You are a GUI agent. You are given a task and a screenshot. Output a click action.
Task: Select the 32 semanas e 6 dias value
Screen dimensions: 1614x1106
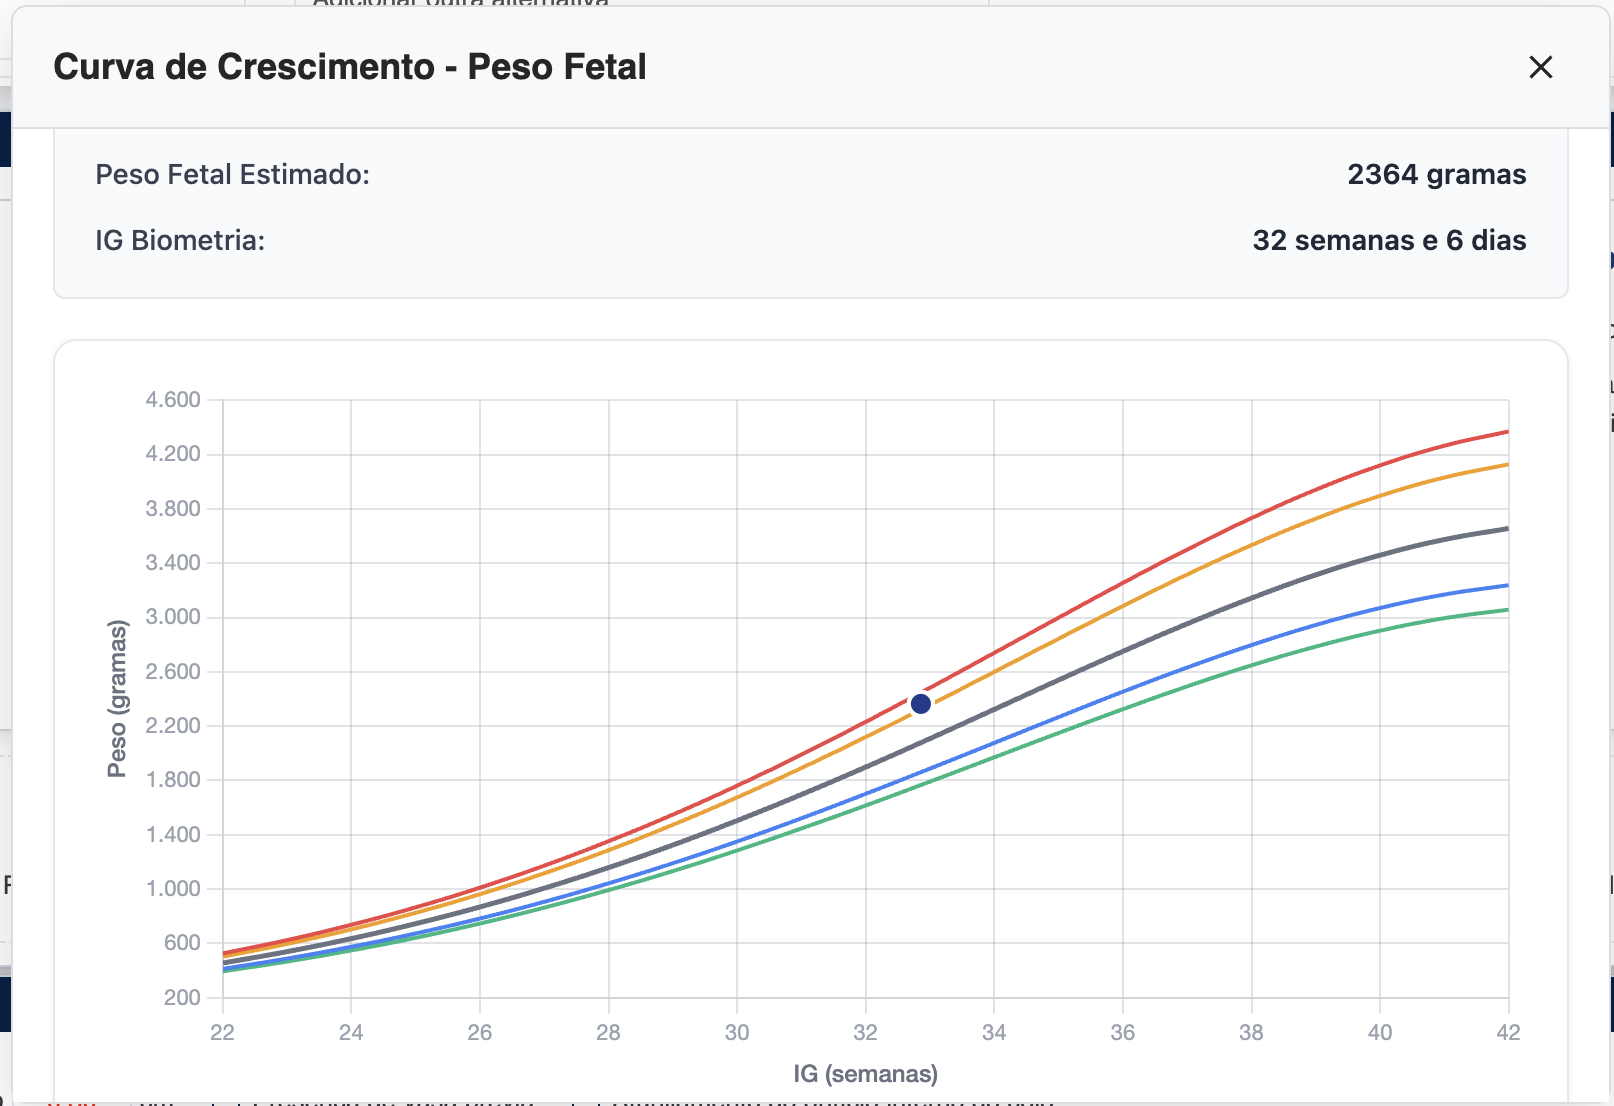[x=1389, y=241]
